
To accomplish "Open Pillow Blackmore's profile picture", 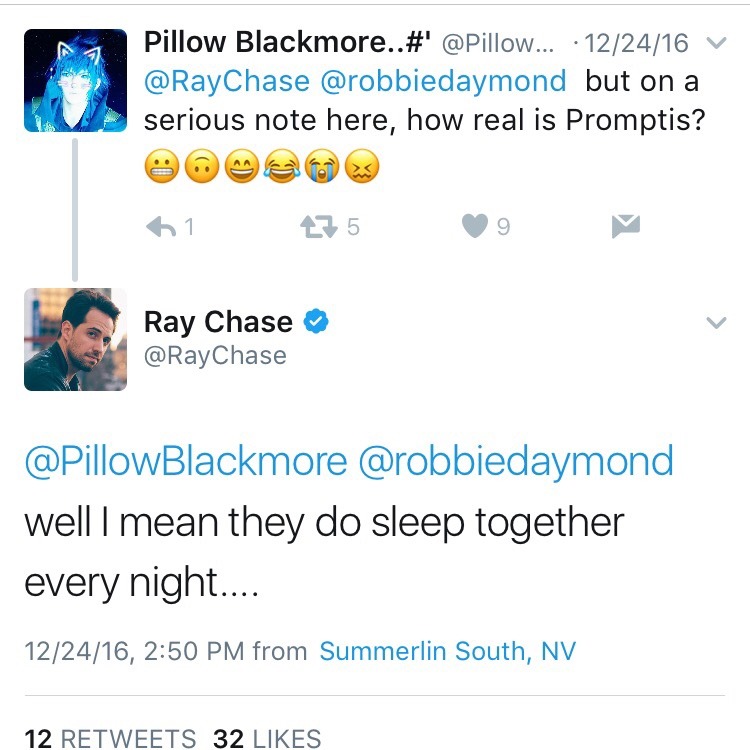I will (76, 81).
